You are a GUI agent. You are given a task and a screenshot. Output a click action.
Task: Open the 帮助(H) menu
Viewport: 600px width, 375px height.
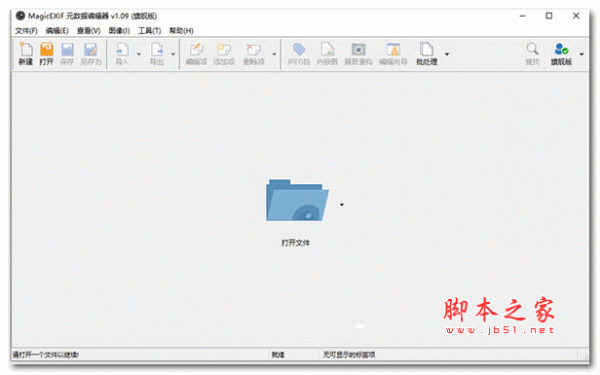click(181, 31)
